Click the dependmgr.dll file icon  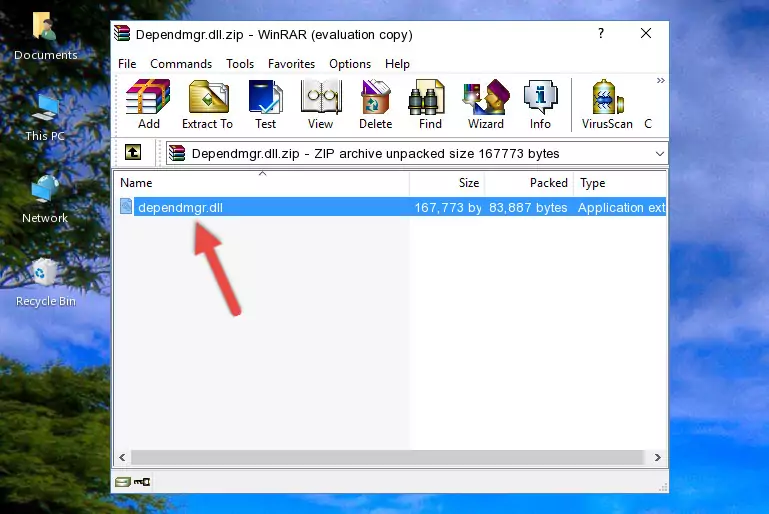tap(126, 206)
